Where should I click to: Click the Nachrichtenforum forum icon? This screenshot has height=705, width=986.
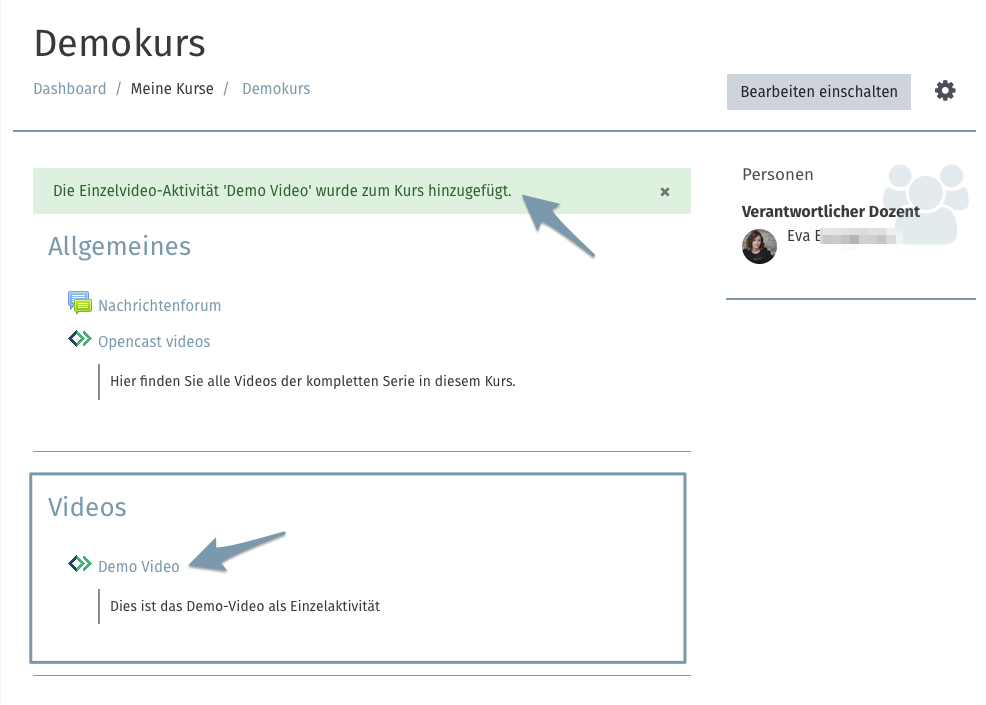[x=80, y=304]
